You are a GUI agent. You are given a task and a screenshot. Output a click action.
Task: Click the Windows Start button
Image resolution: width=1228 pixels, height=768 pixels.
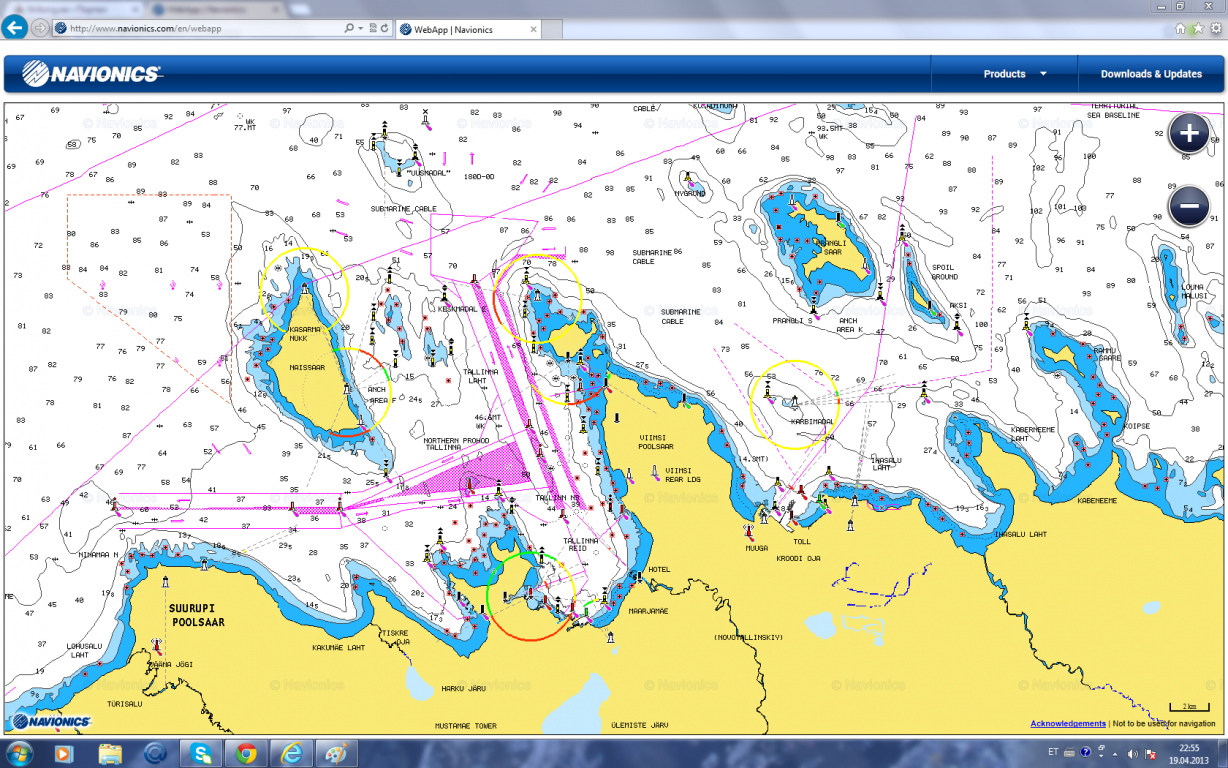[x=19, y=752]
